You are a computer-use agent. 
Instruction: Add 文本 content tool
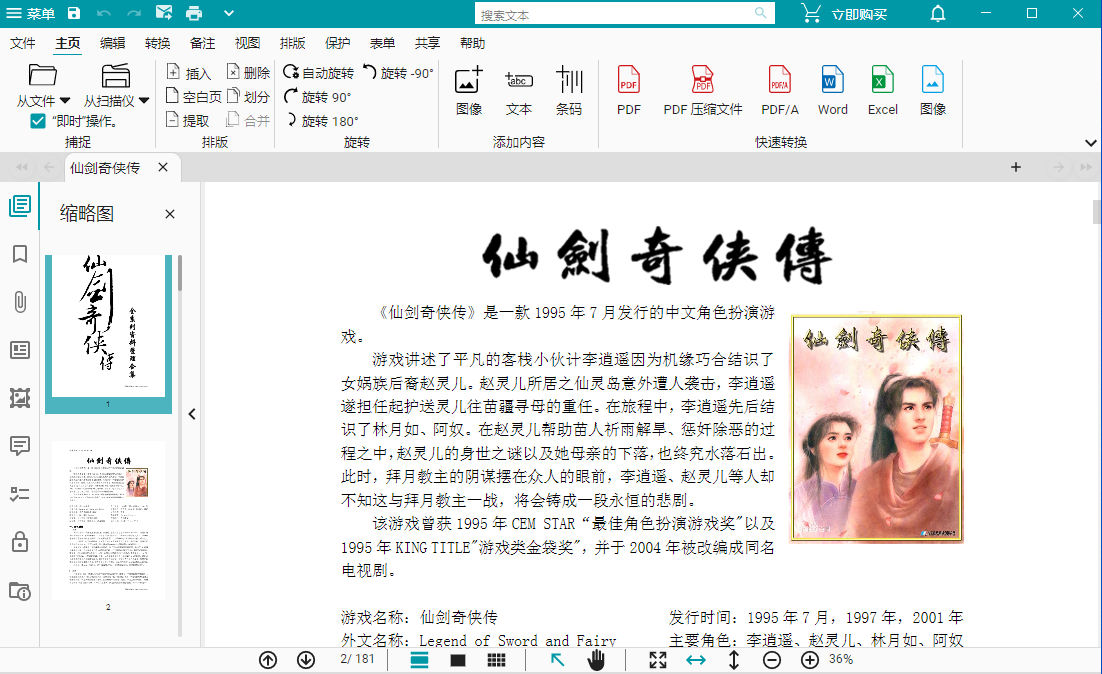[519, 91]
